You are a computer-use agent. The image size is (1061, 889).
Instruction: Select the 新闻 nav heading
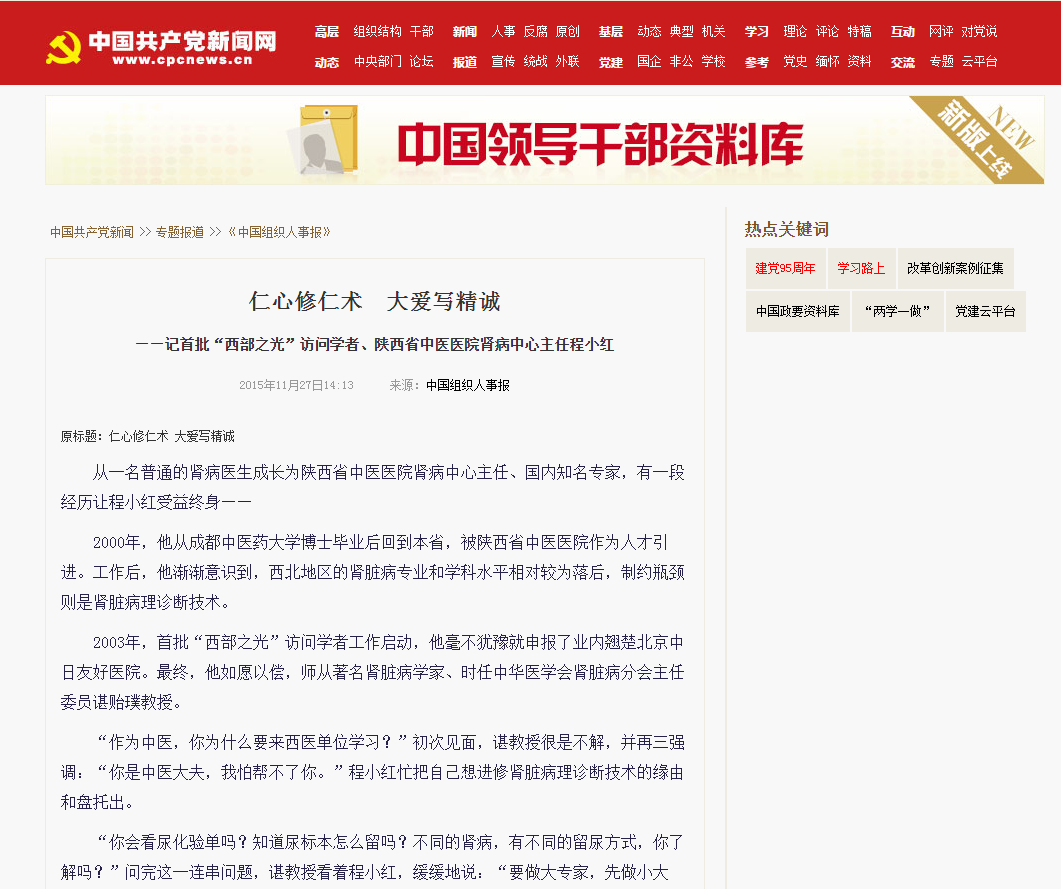465,31
